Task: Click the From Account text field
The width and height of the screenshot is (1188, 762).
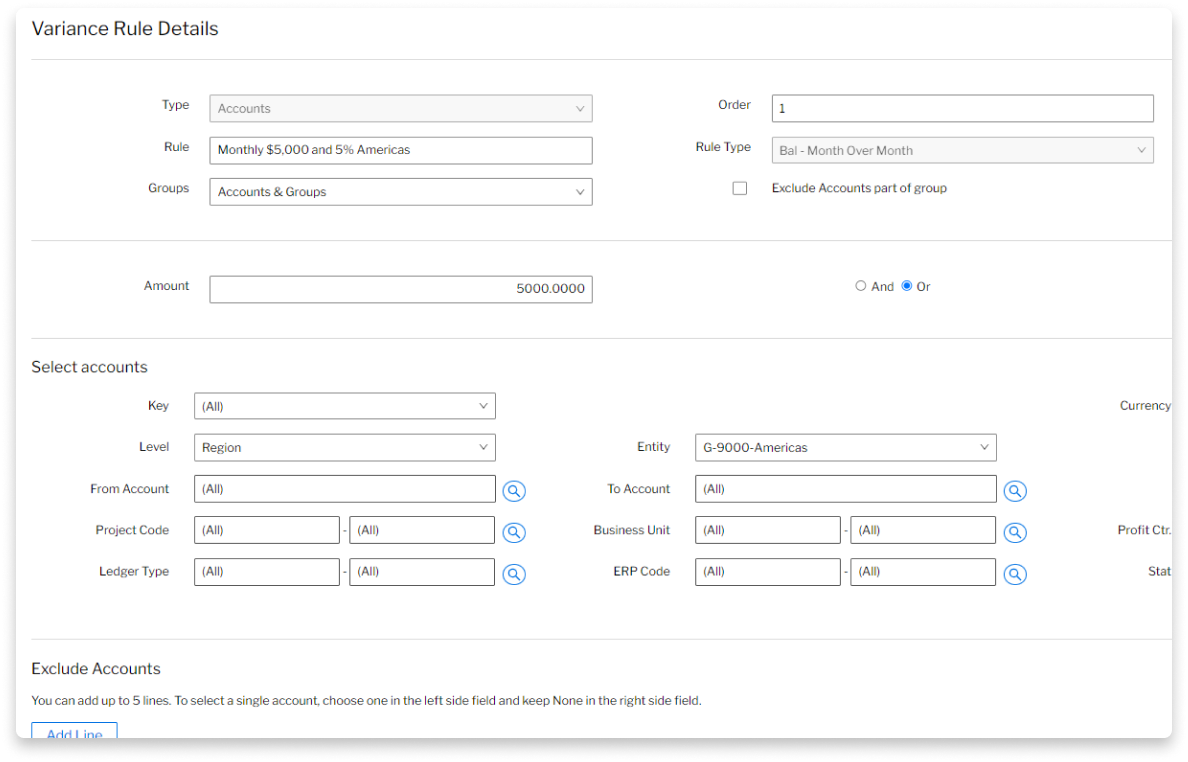Action: click(x=345, y=489)
